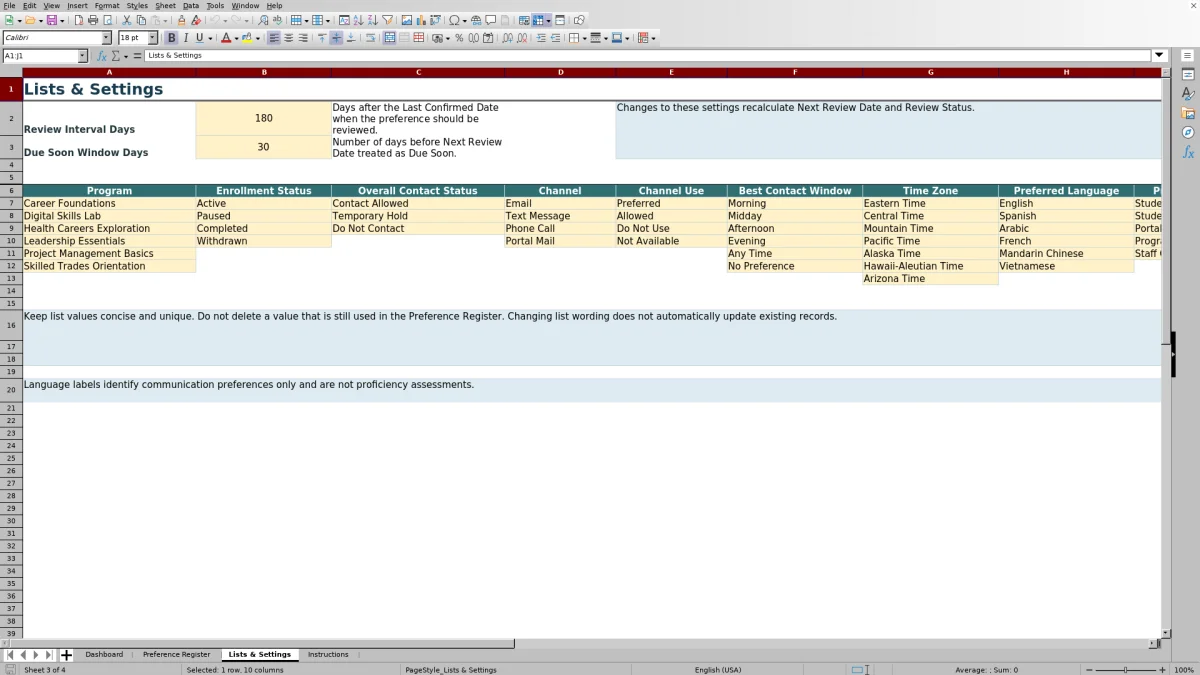
Task: Click the scroll to first sheet button
Action: point(10,655)
